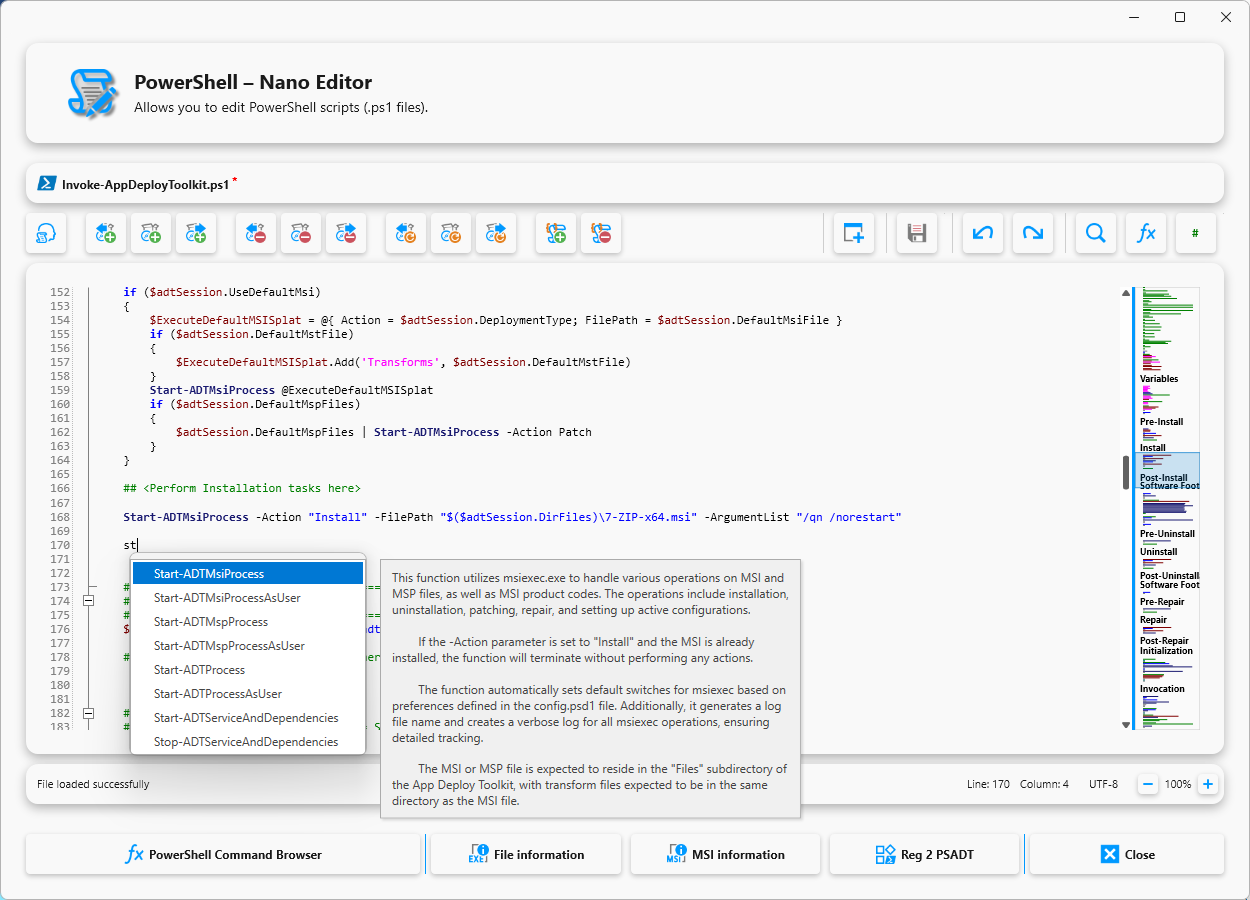Image resolution: width=1250 pixels, height=900 pixels.
Task: Open search with the magnifier icon
Action: 1096,233
